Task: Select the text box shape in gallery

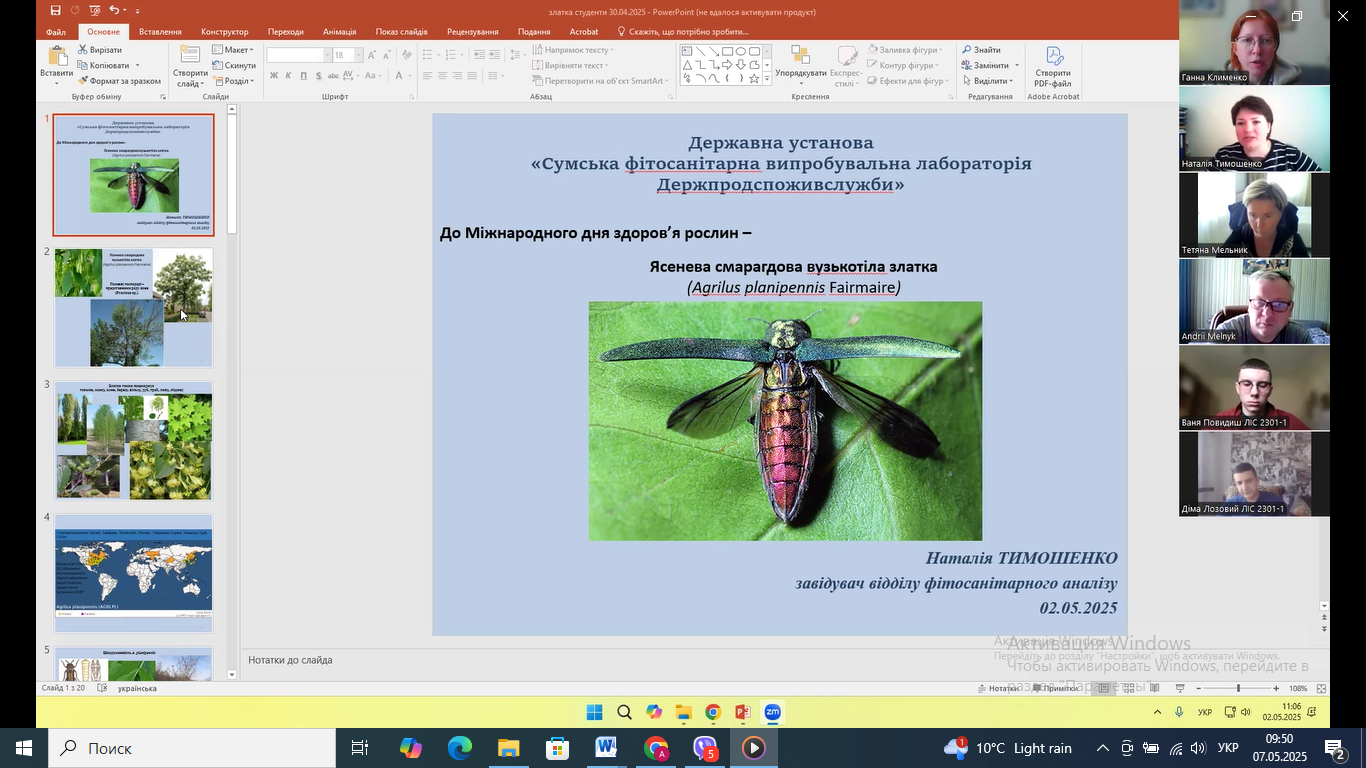Action: pyautogui.click(x=688, y=52)
